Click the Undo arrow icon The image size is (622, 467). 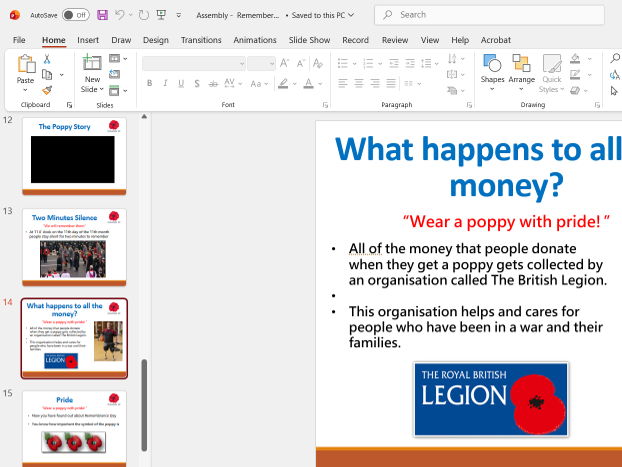119,15
